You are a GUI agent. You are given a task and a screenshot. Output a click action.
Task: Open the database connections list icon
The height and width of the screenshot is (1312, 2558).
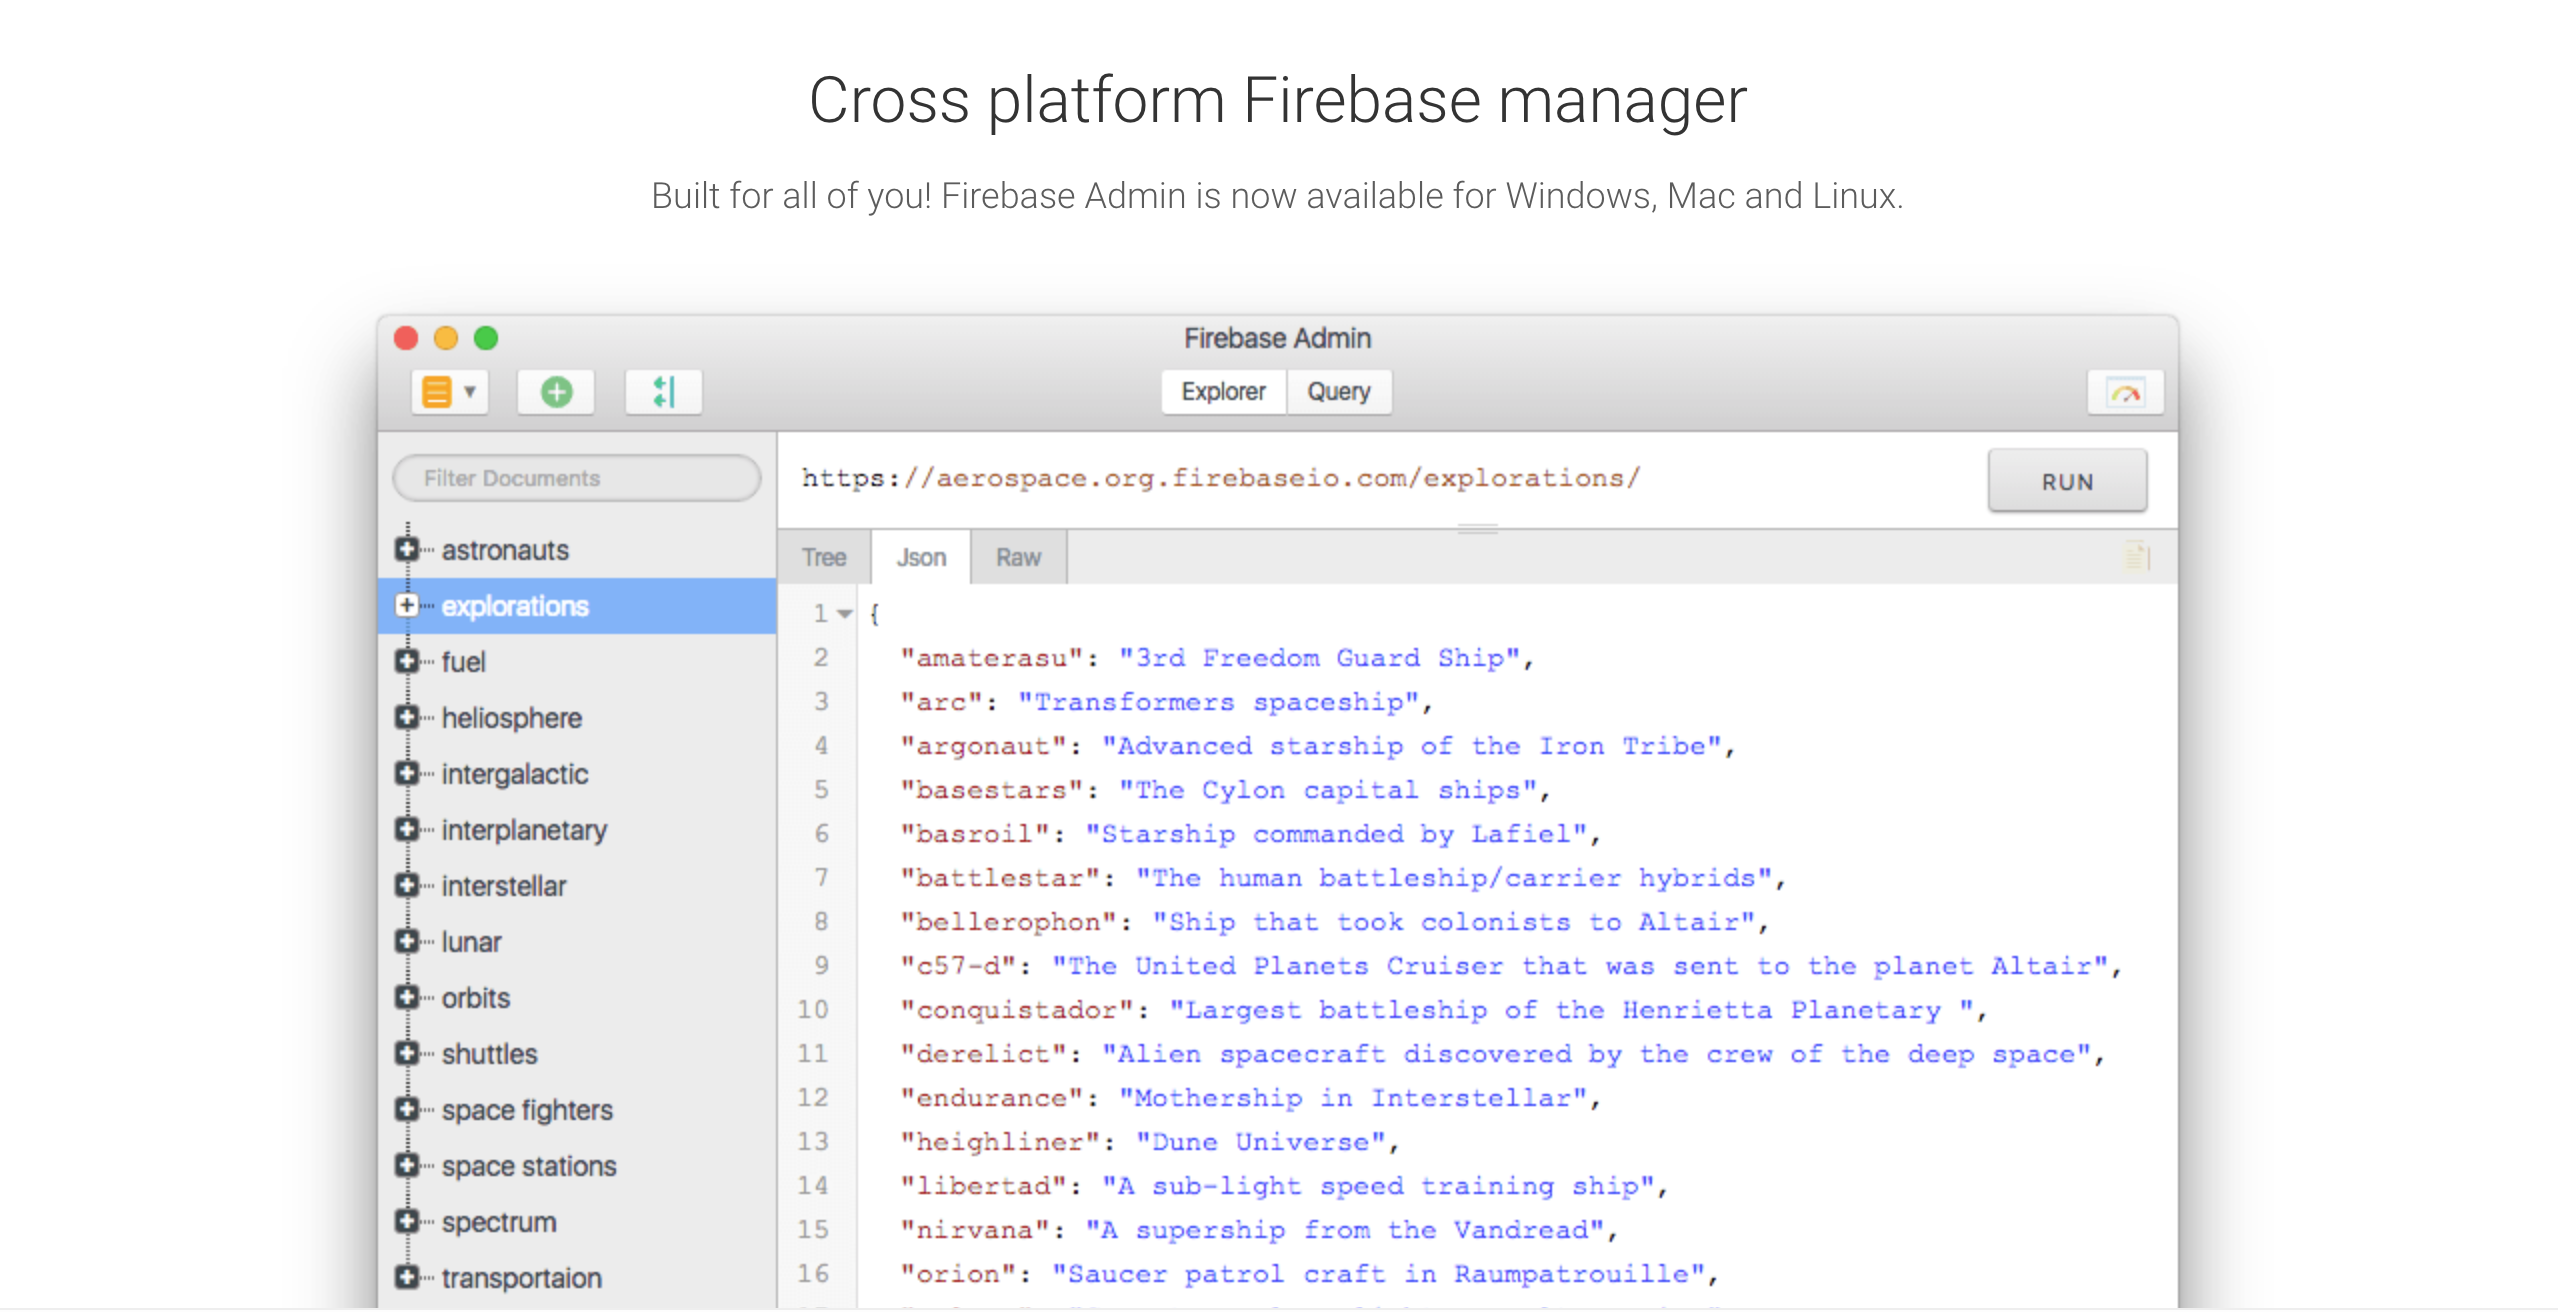point(438,391)
